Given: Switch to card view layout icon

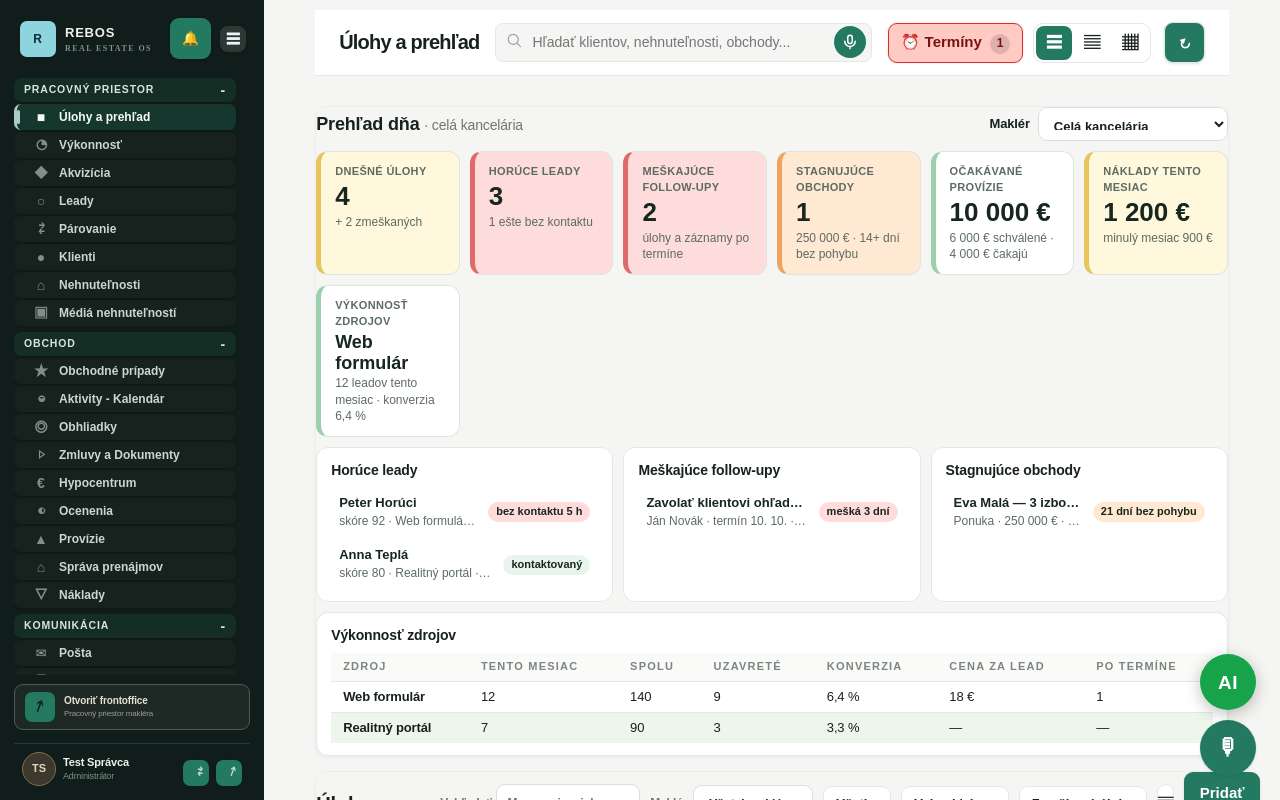Looking at the screenshot, I should 1054,43.
